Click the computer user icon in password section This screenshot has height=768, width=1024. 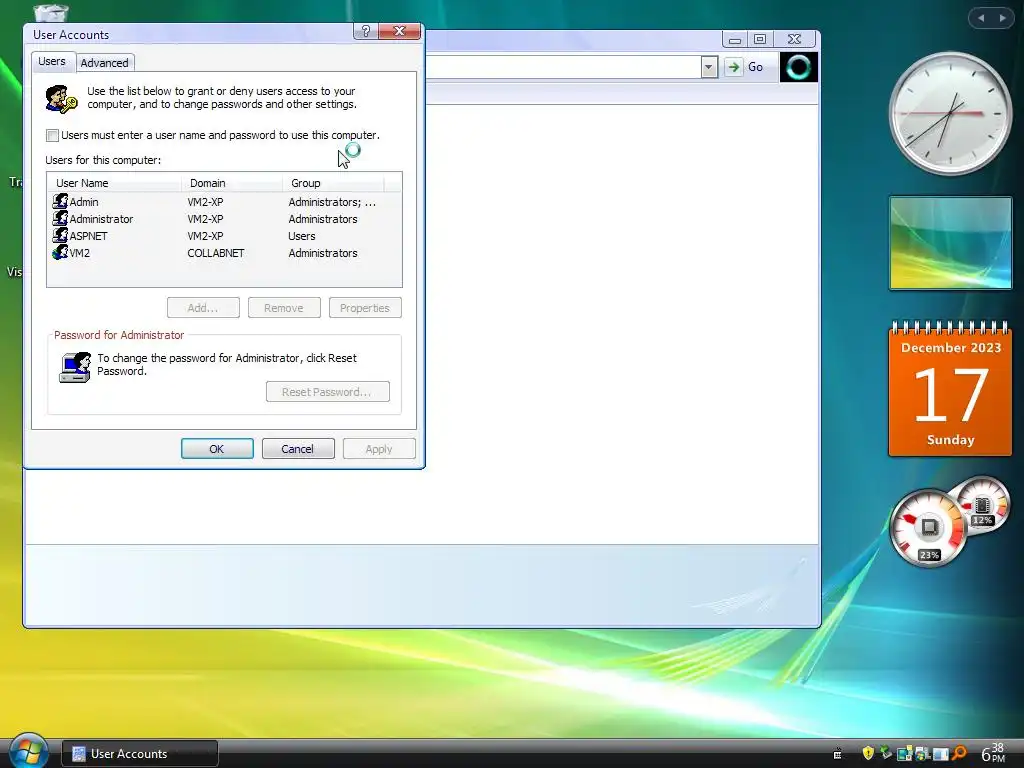pos(75,368)
